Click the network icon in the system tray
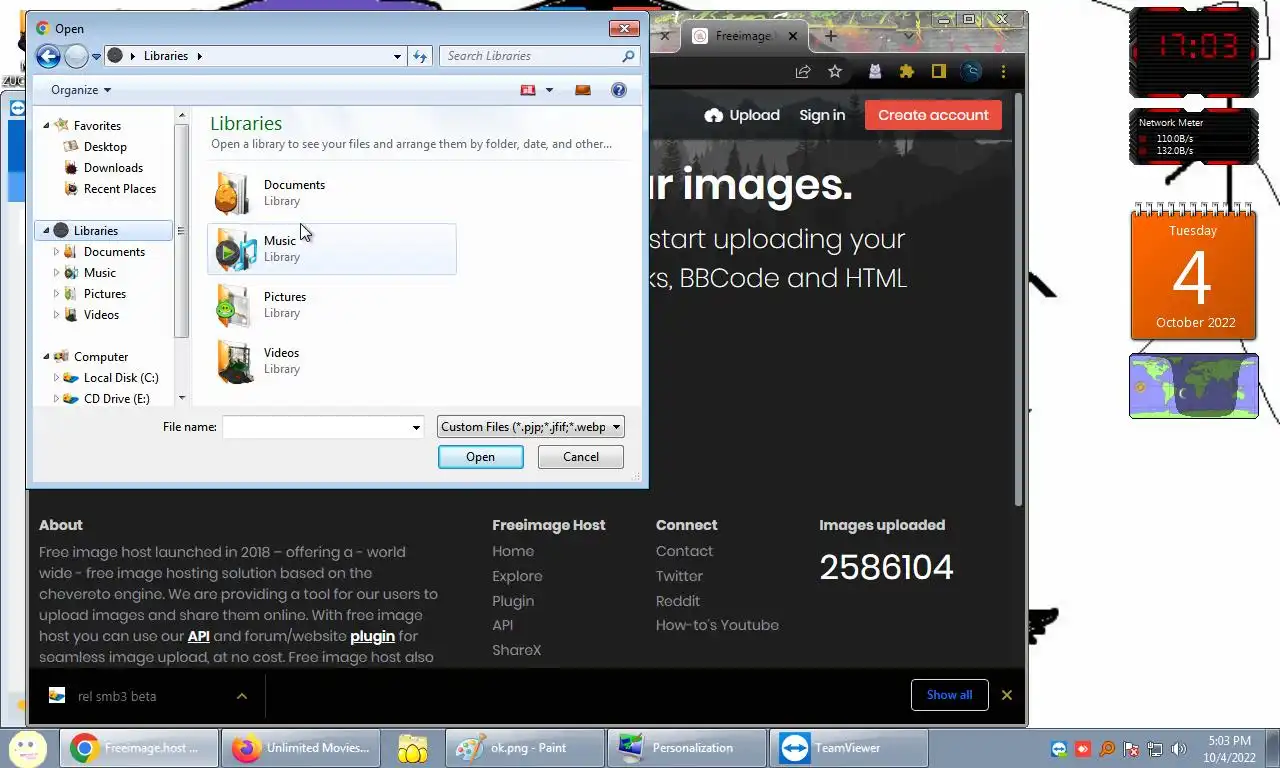The width and height of the screenshot is (1280, 768). [x=1155, y=748]
